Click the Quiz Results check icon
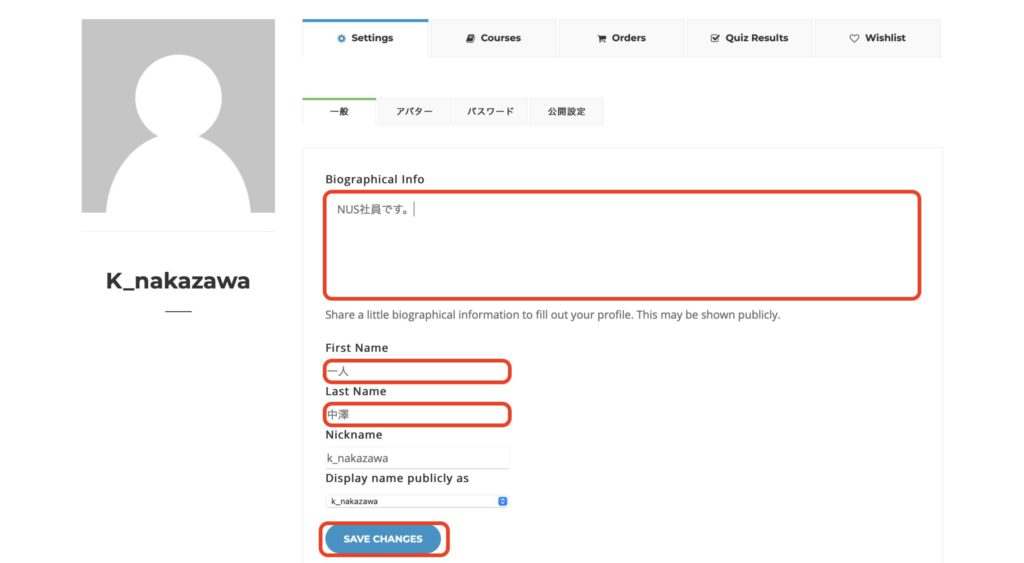Viewport: 1024px width, 563px height. click(715, 39)
